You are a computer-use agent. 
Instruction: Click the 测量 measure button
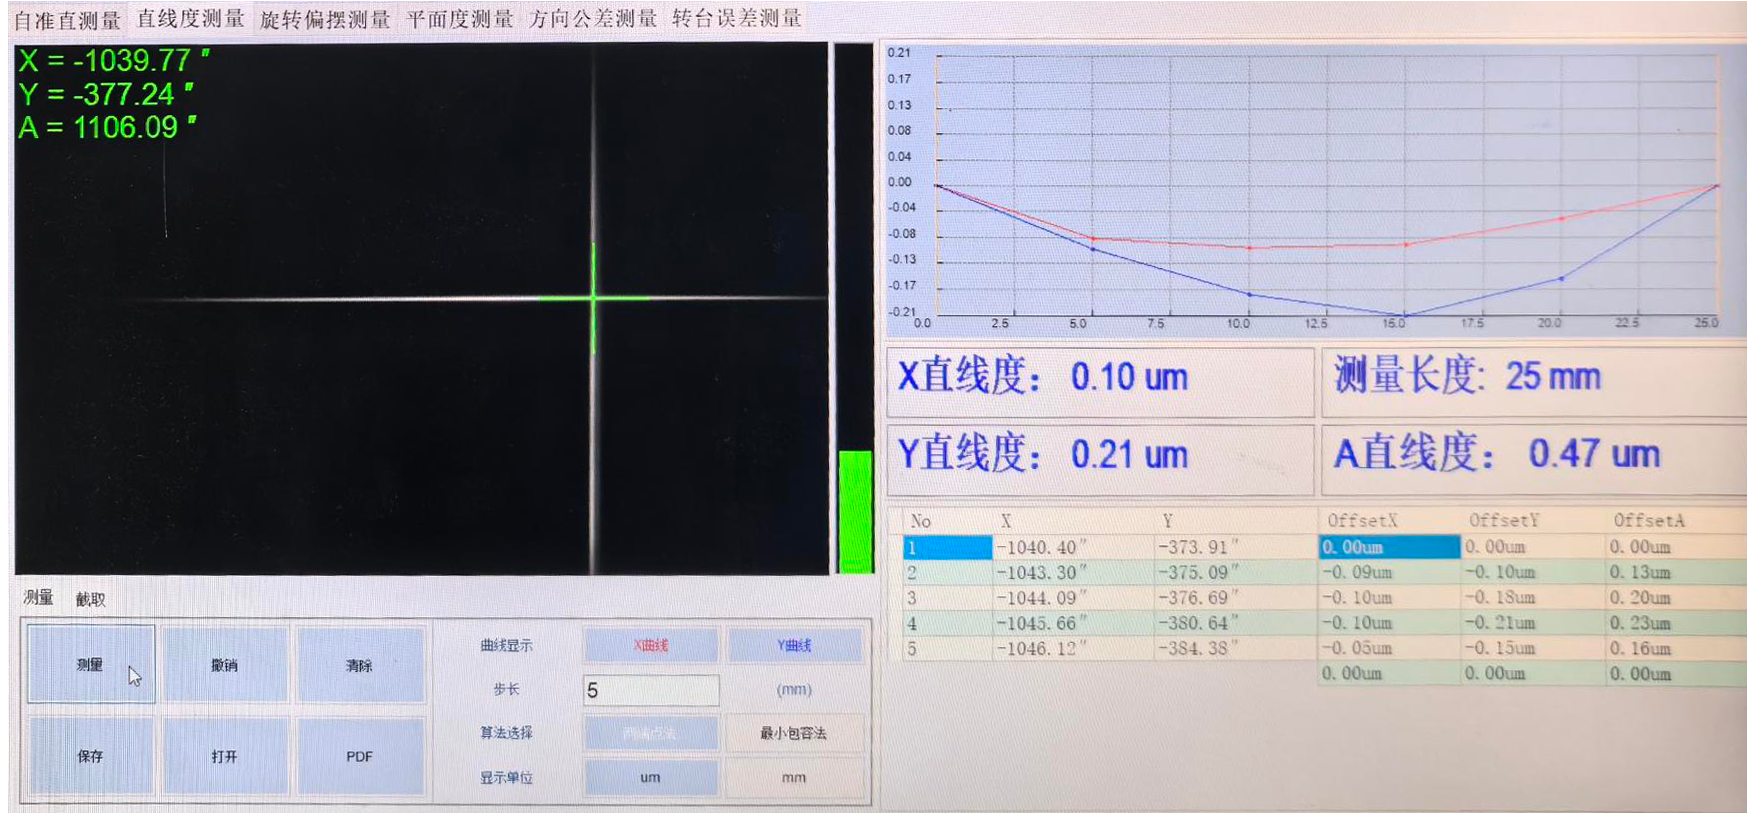click(x=91, y=665)
